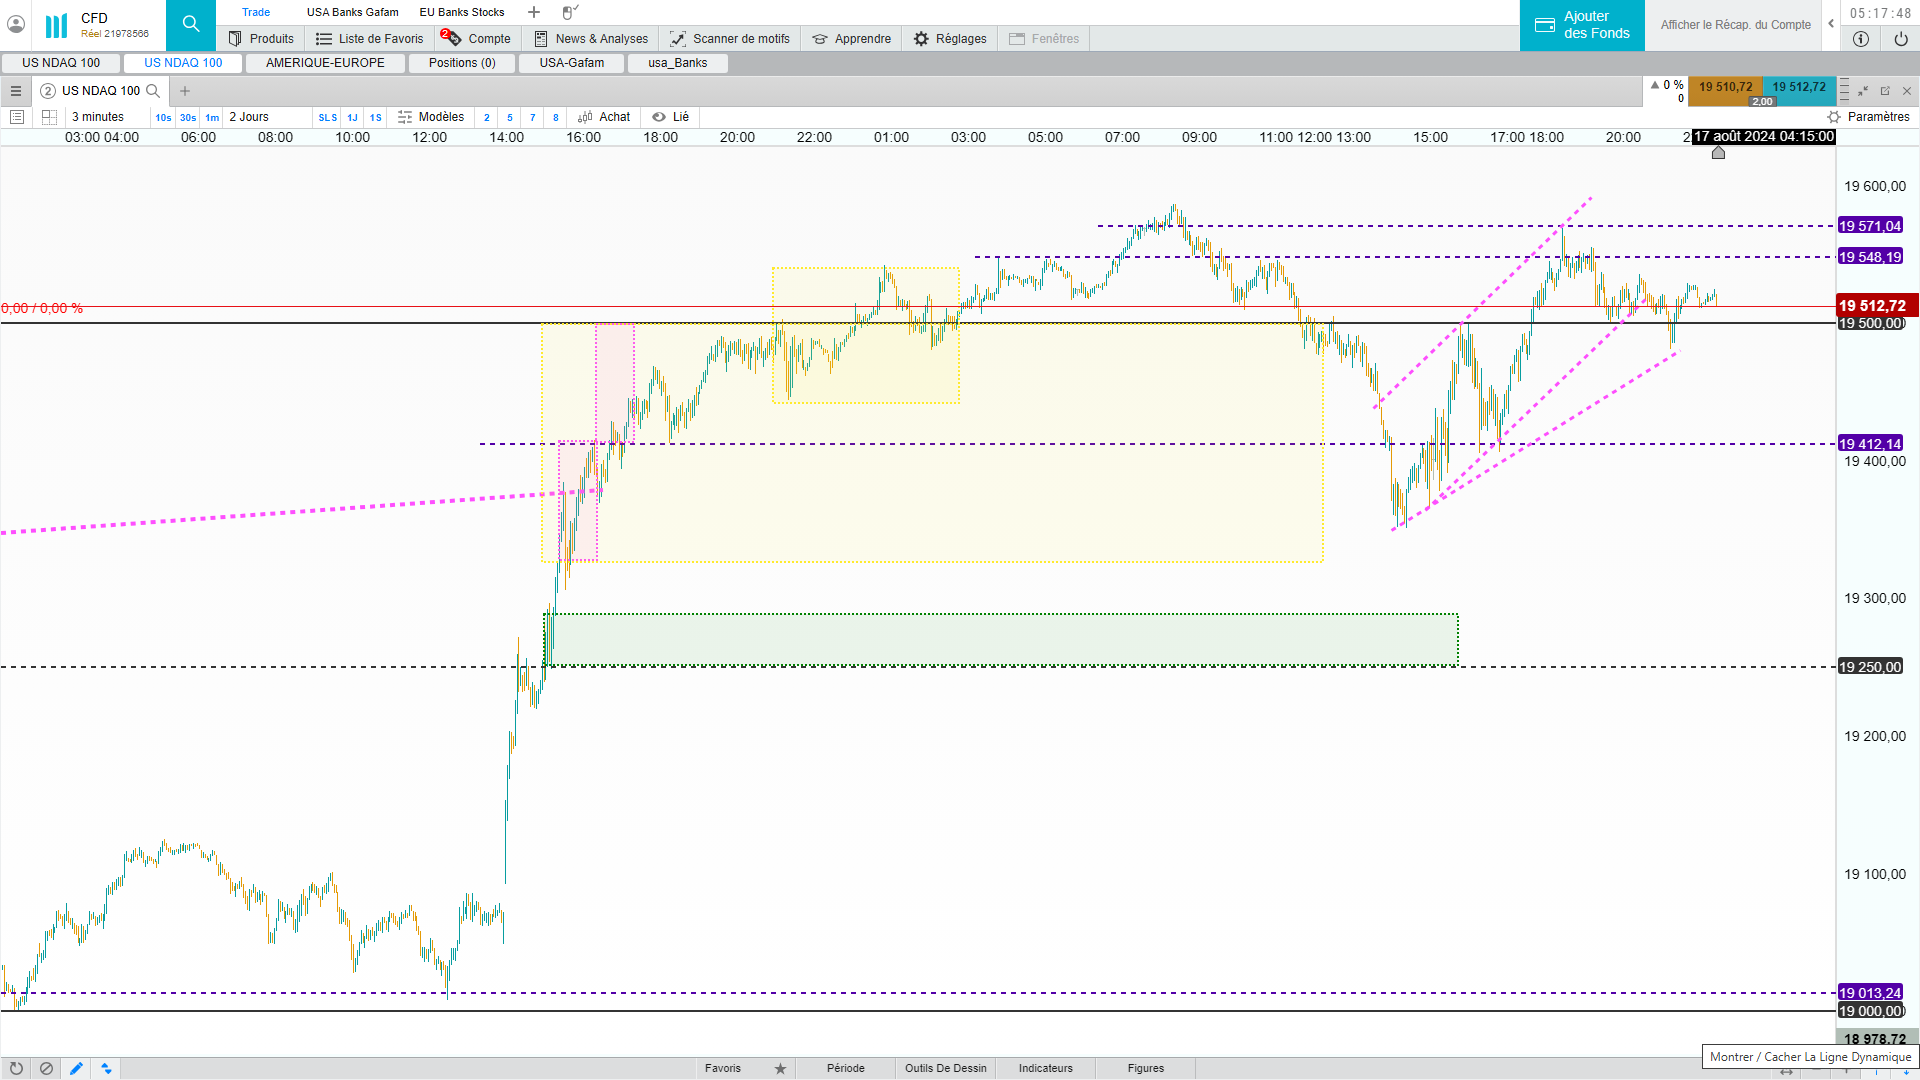Open the chart layout grid icon
Viewport: 1920px width, 1080px height.
[49, 117]
